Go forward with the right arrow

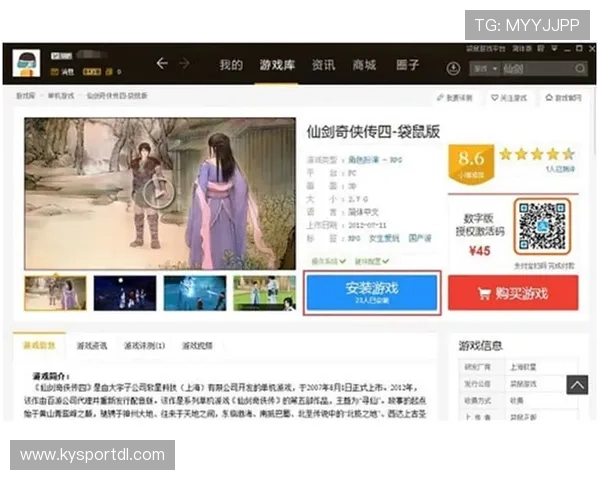pos(184,64)
